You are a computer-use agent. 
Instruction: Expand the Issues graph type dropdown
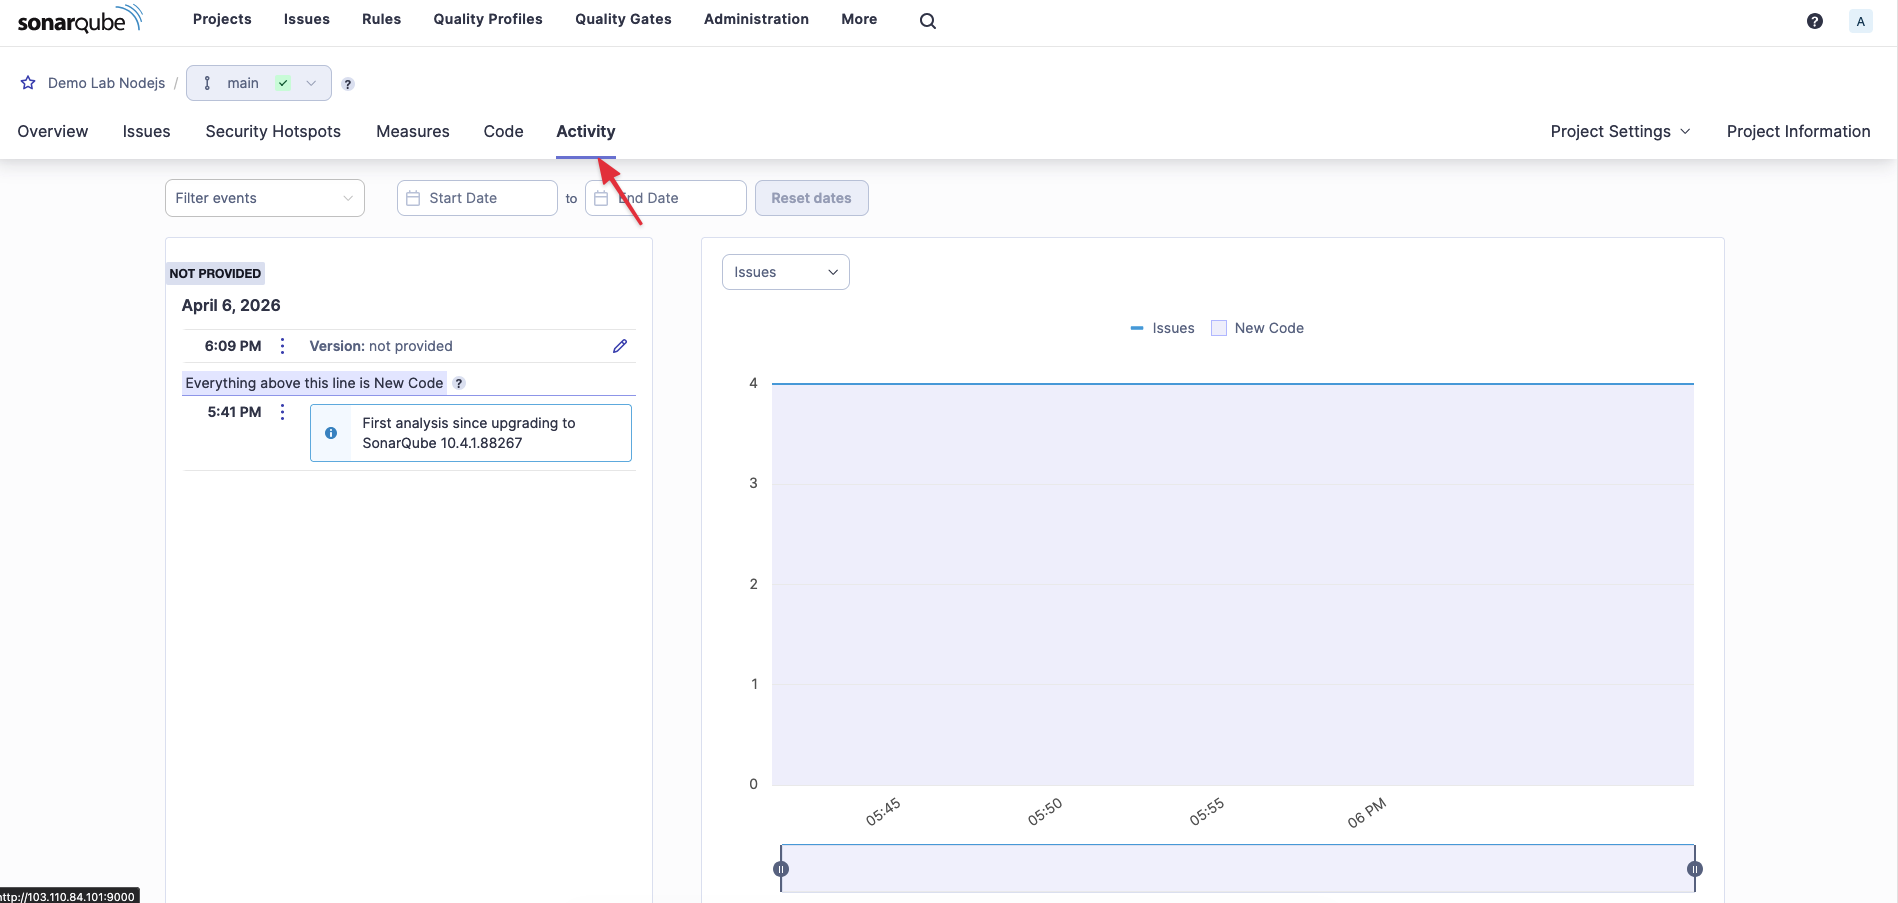[785, 272]
